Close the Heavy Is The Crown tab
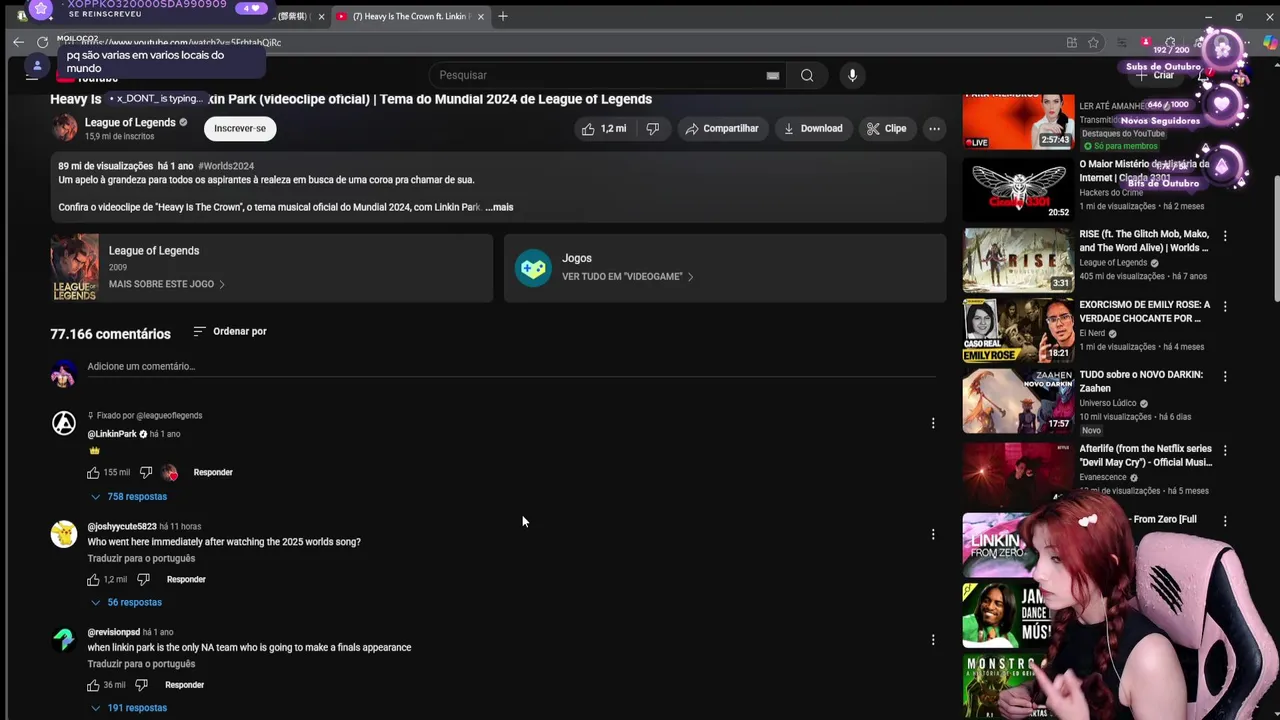This screenshot has width=1280, height=720. (481, 16)
